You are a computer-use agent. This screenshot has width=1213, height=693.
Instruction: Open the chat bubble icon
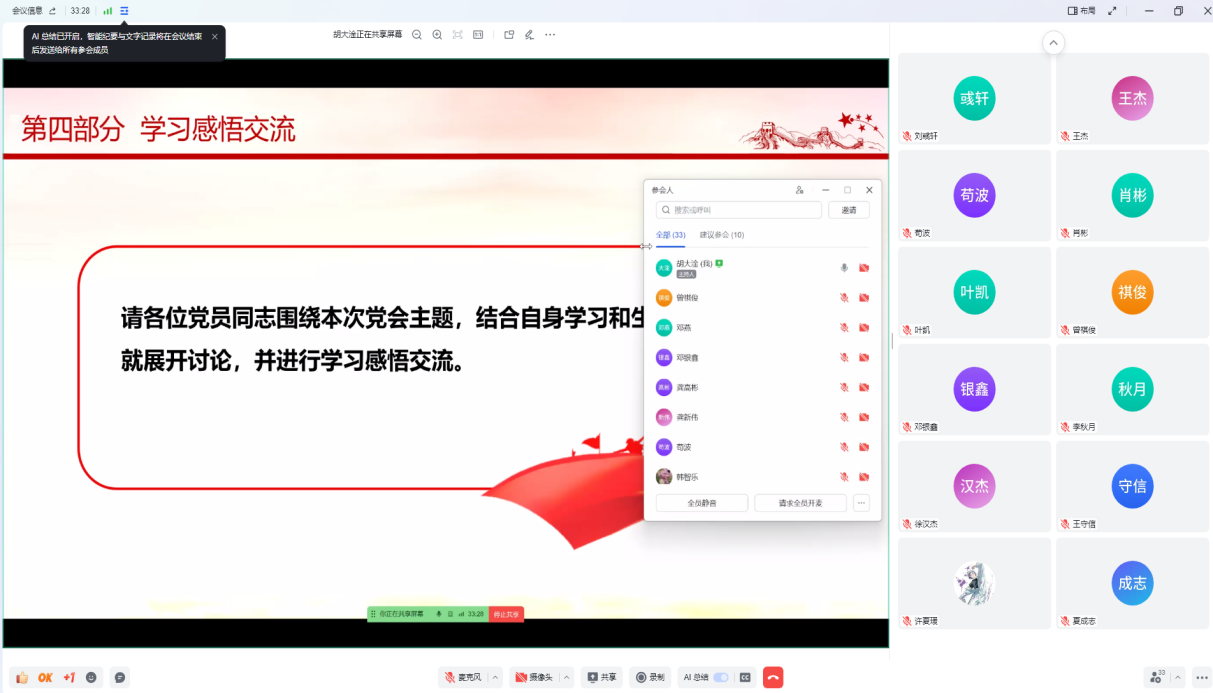point(119,677)
